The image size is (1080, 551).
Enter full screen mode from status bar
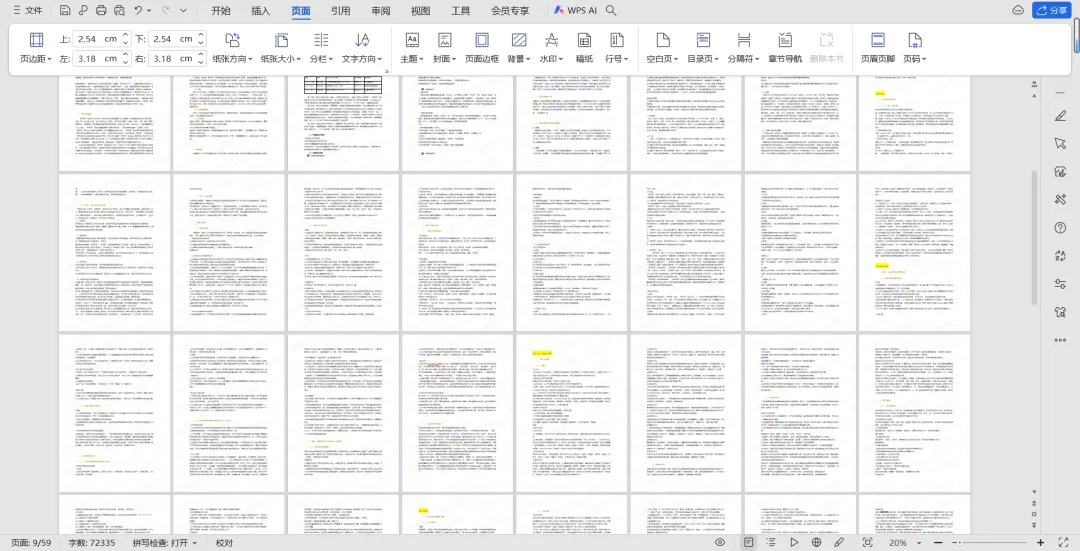coord(1064,543)
